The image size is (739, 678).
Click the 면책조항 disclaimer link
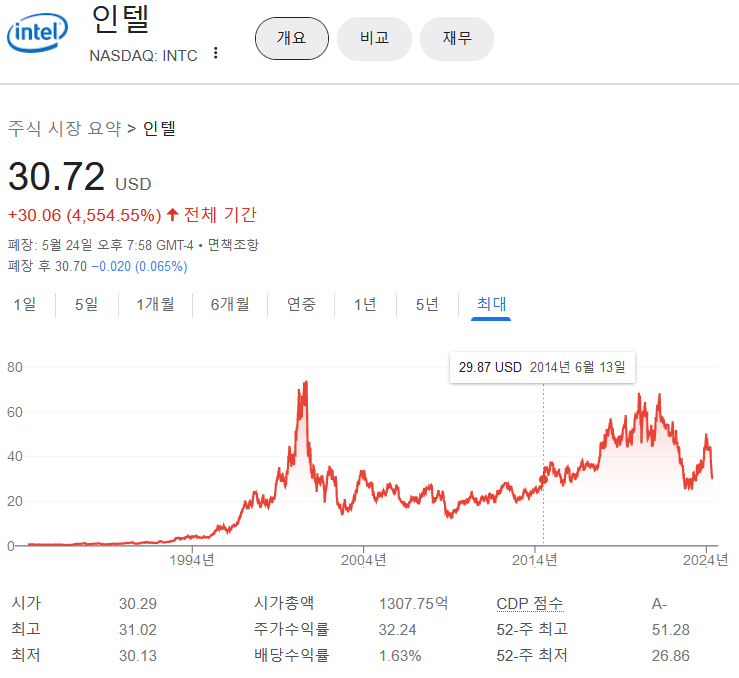233,245
